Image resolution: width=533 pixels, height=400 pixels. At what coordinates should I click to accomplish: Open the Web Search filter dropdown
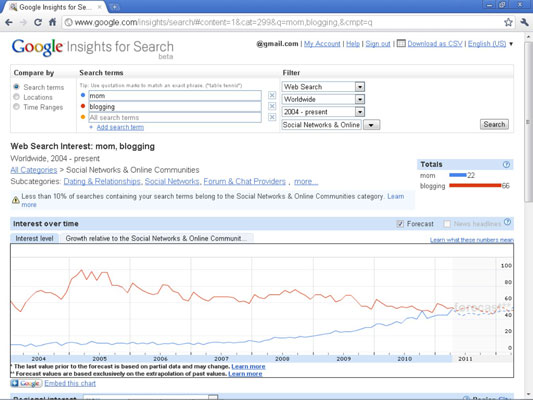coord(323,87)
